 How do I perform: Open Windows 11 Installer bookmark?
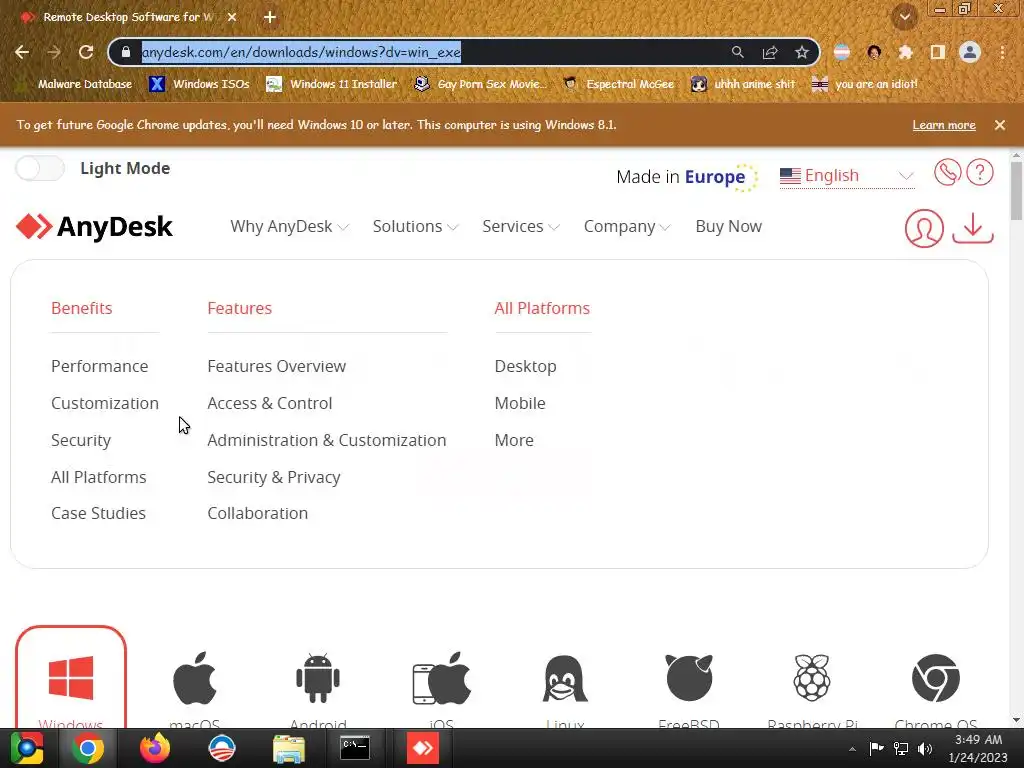(332, 84)
